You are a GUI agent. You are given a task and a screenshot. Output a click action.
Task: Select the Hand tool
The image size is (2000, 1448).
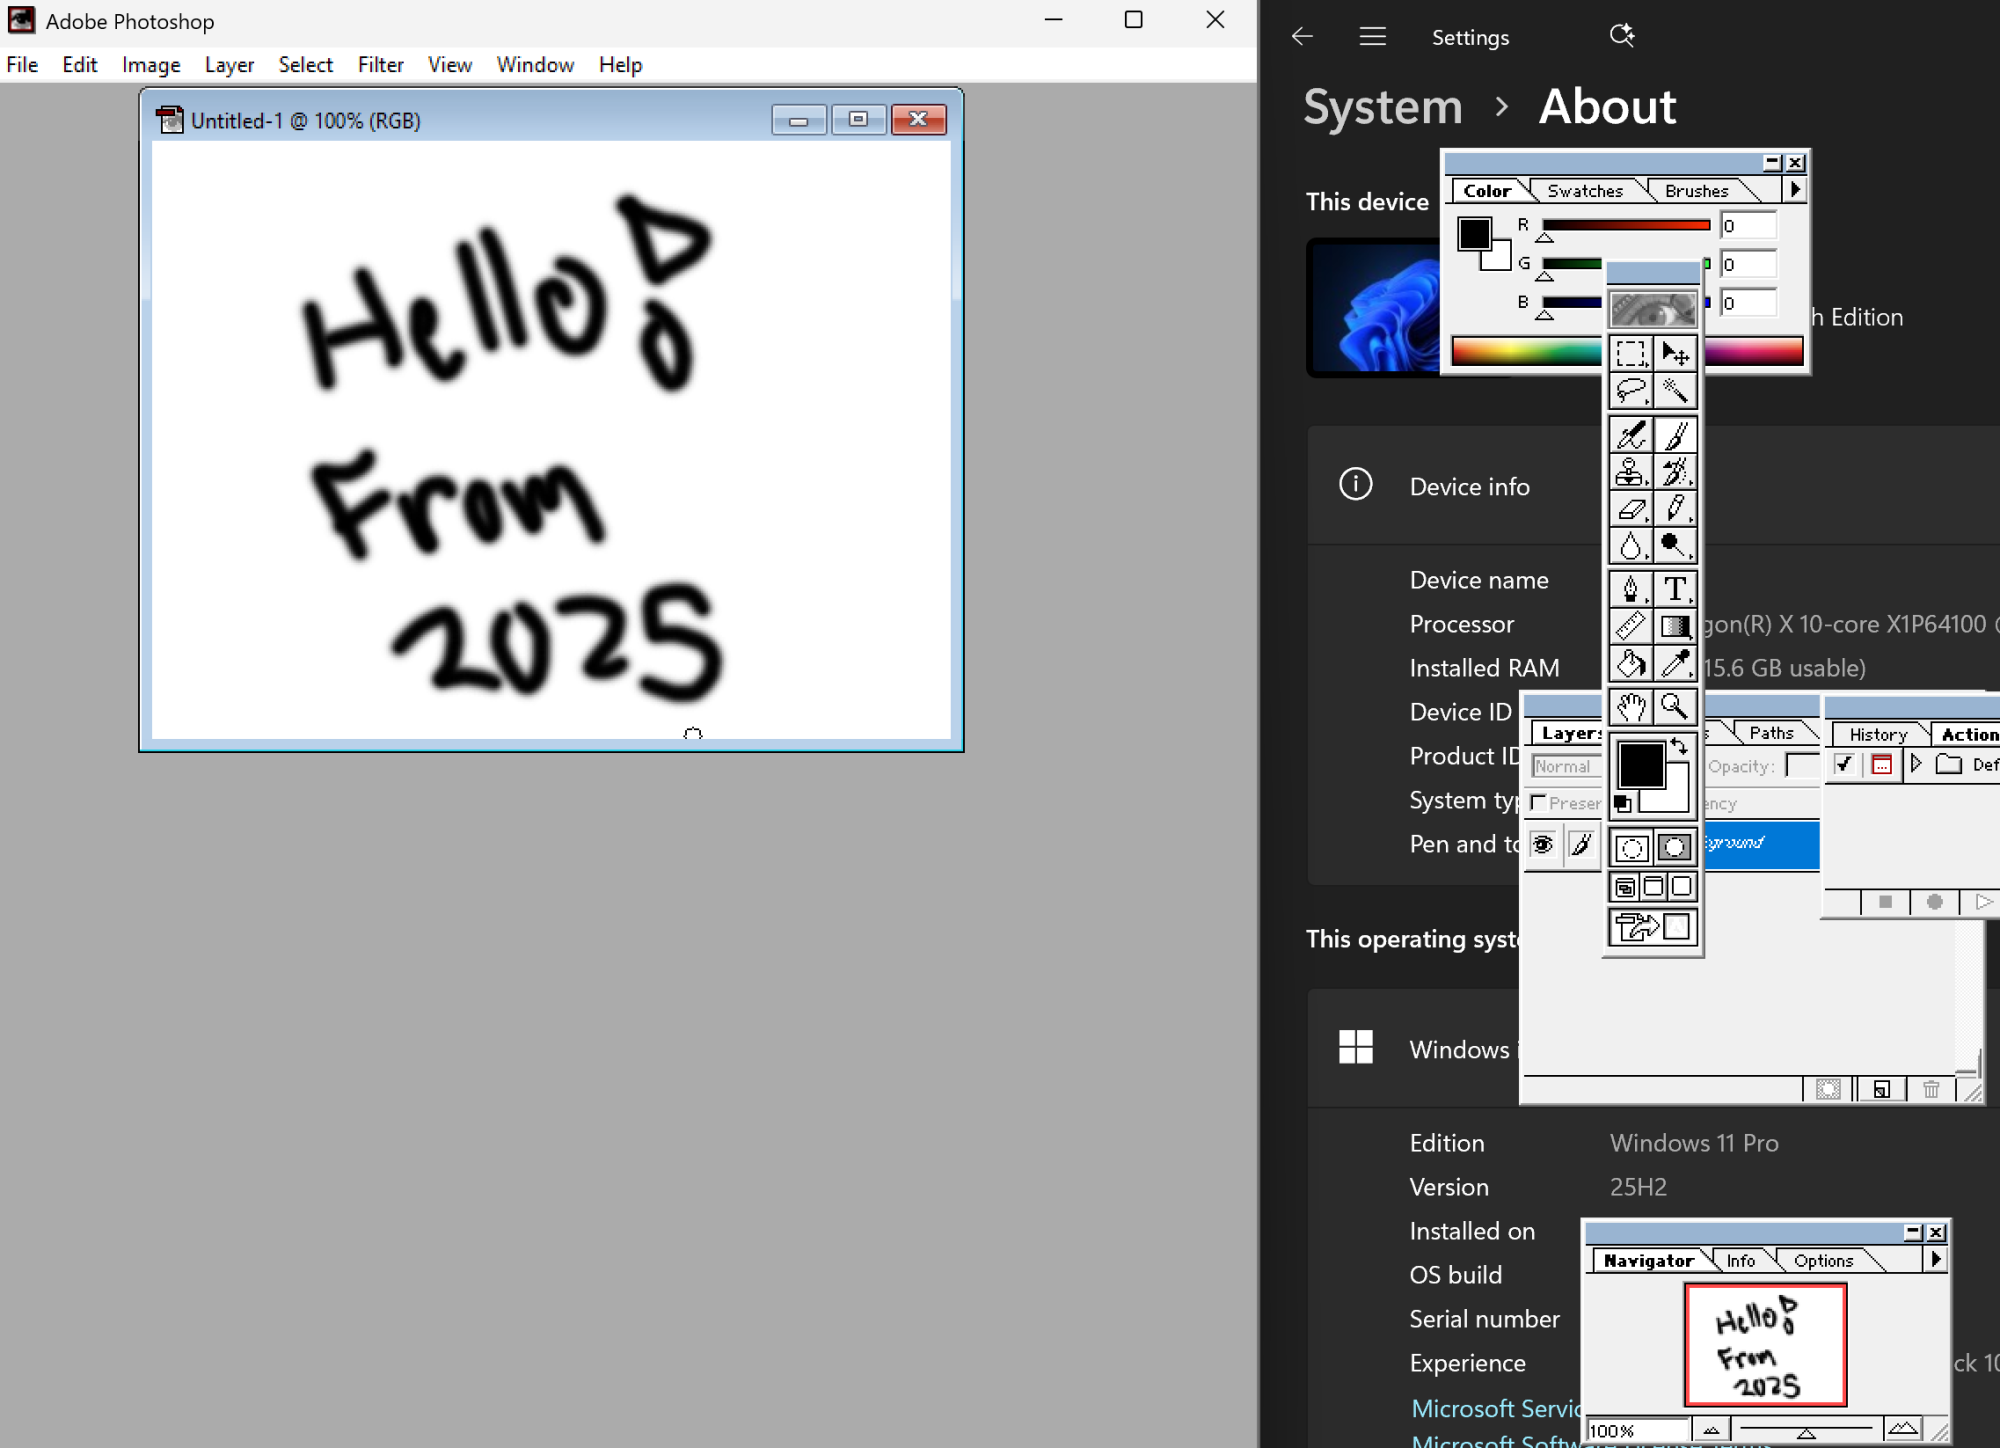tap(1630, 708)
